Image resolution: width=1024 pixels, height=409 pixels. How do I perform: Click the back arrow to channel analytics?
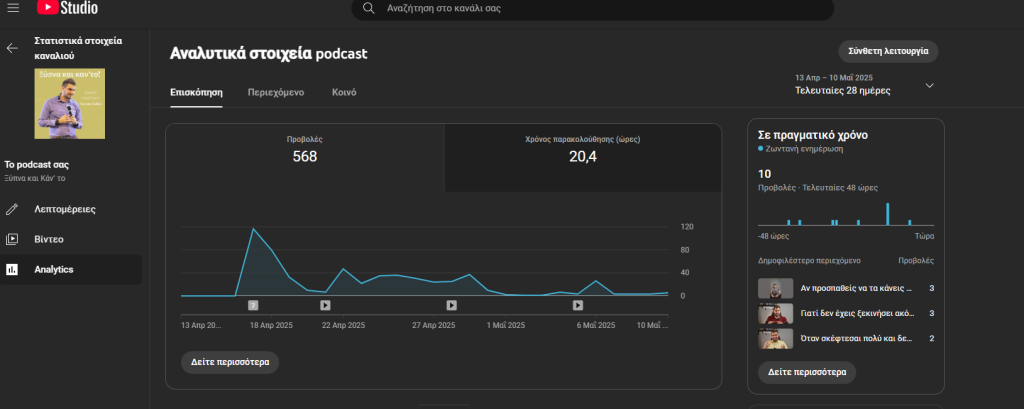(13, 48)
